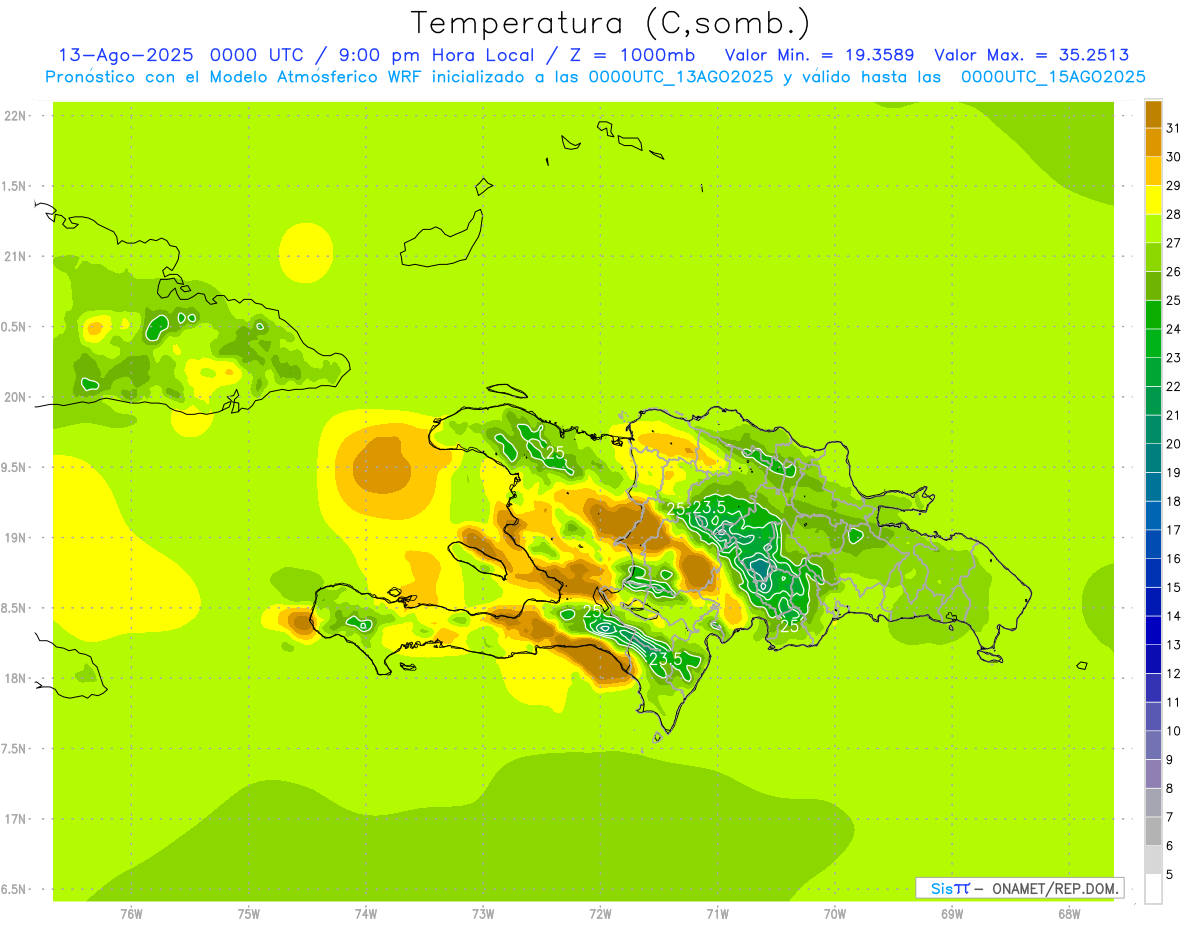Viewport: 1200px width, 927px height.
Task: Click the "74W" longitude label
Action: [366, 914]
